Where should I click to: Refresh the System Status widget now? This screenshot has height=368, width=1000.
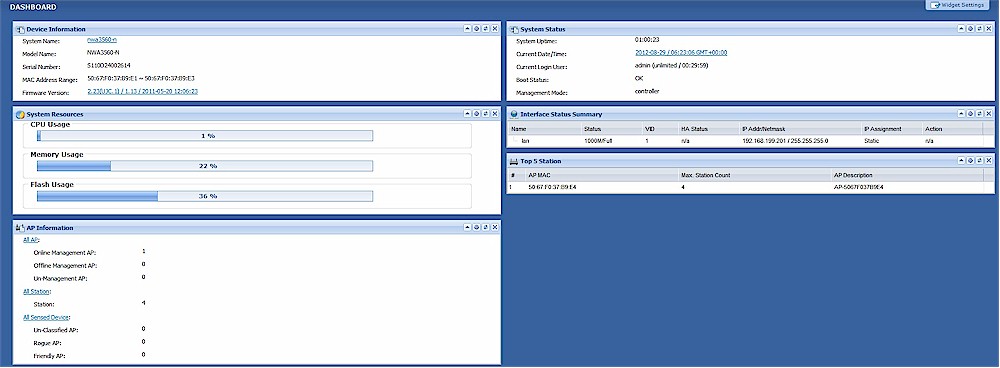point(979,29)
